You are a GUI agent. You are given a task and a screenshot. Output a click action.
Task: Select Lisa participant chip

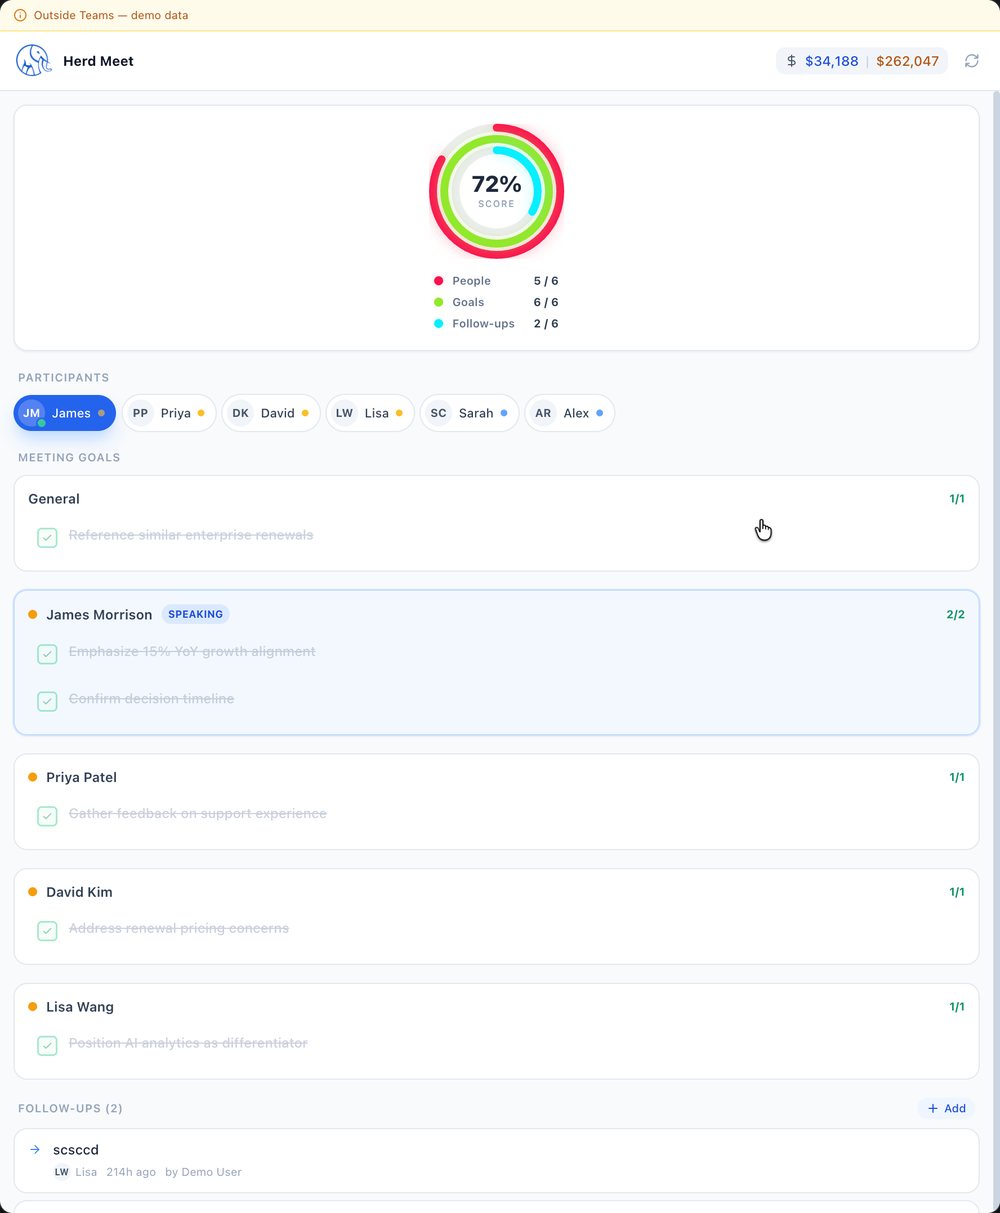(x=370, y=413)
